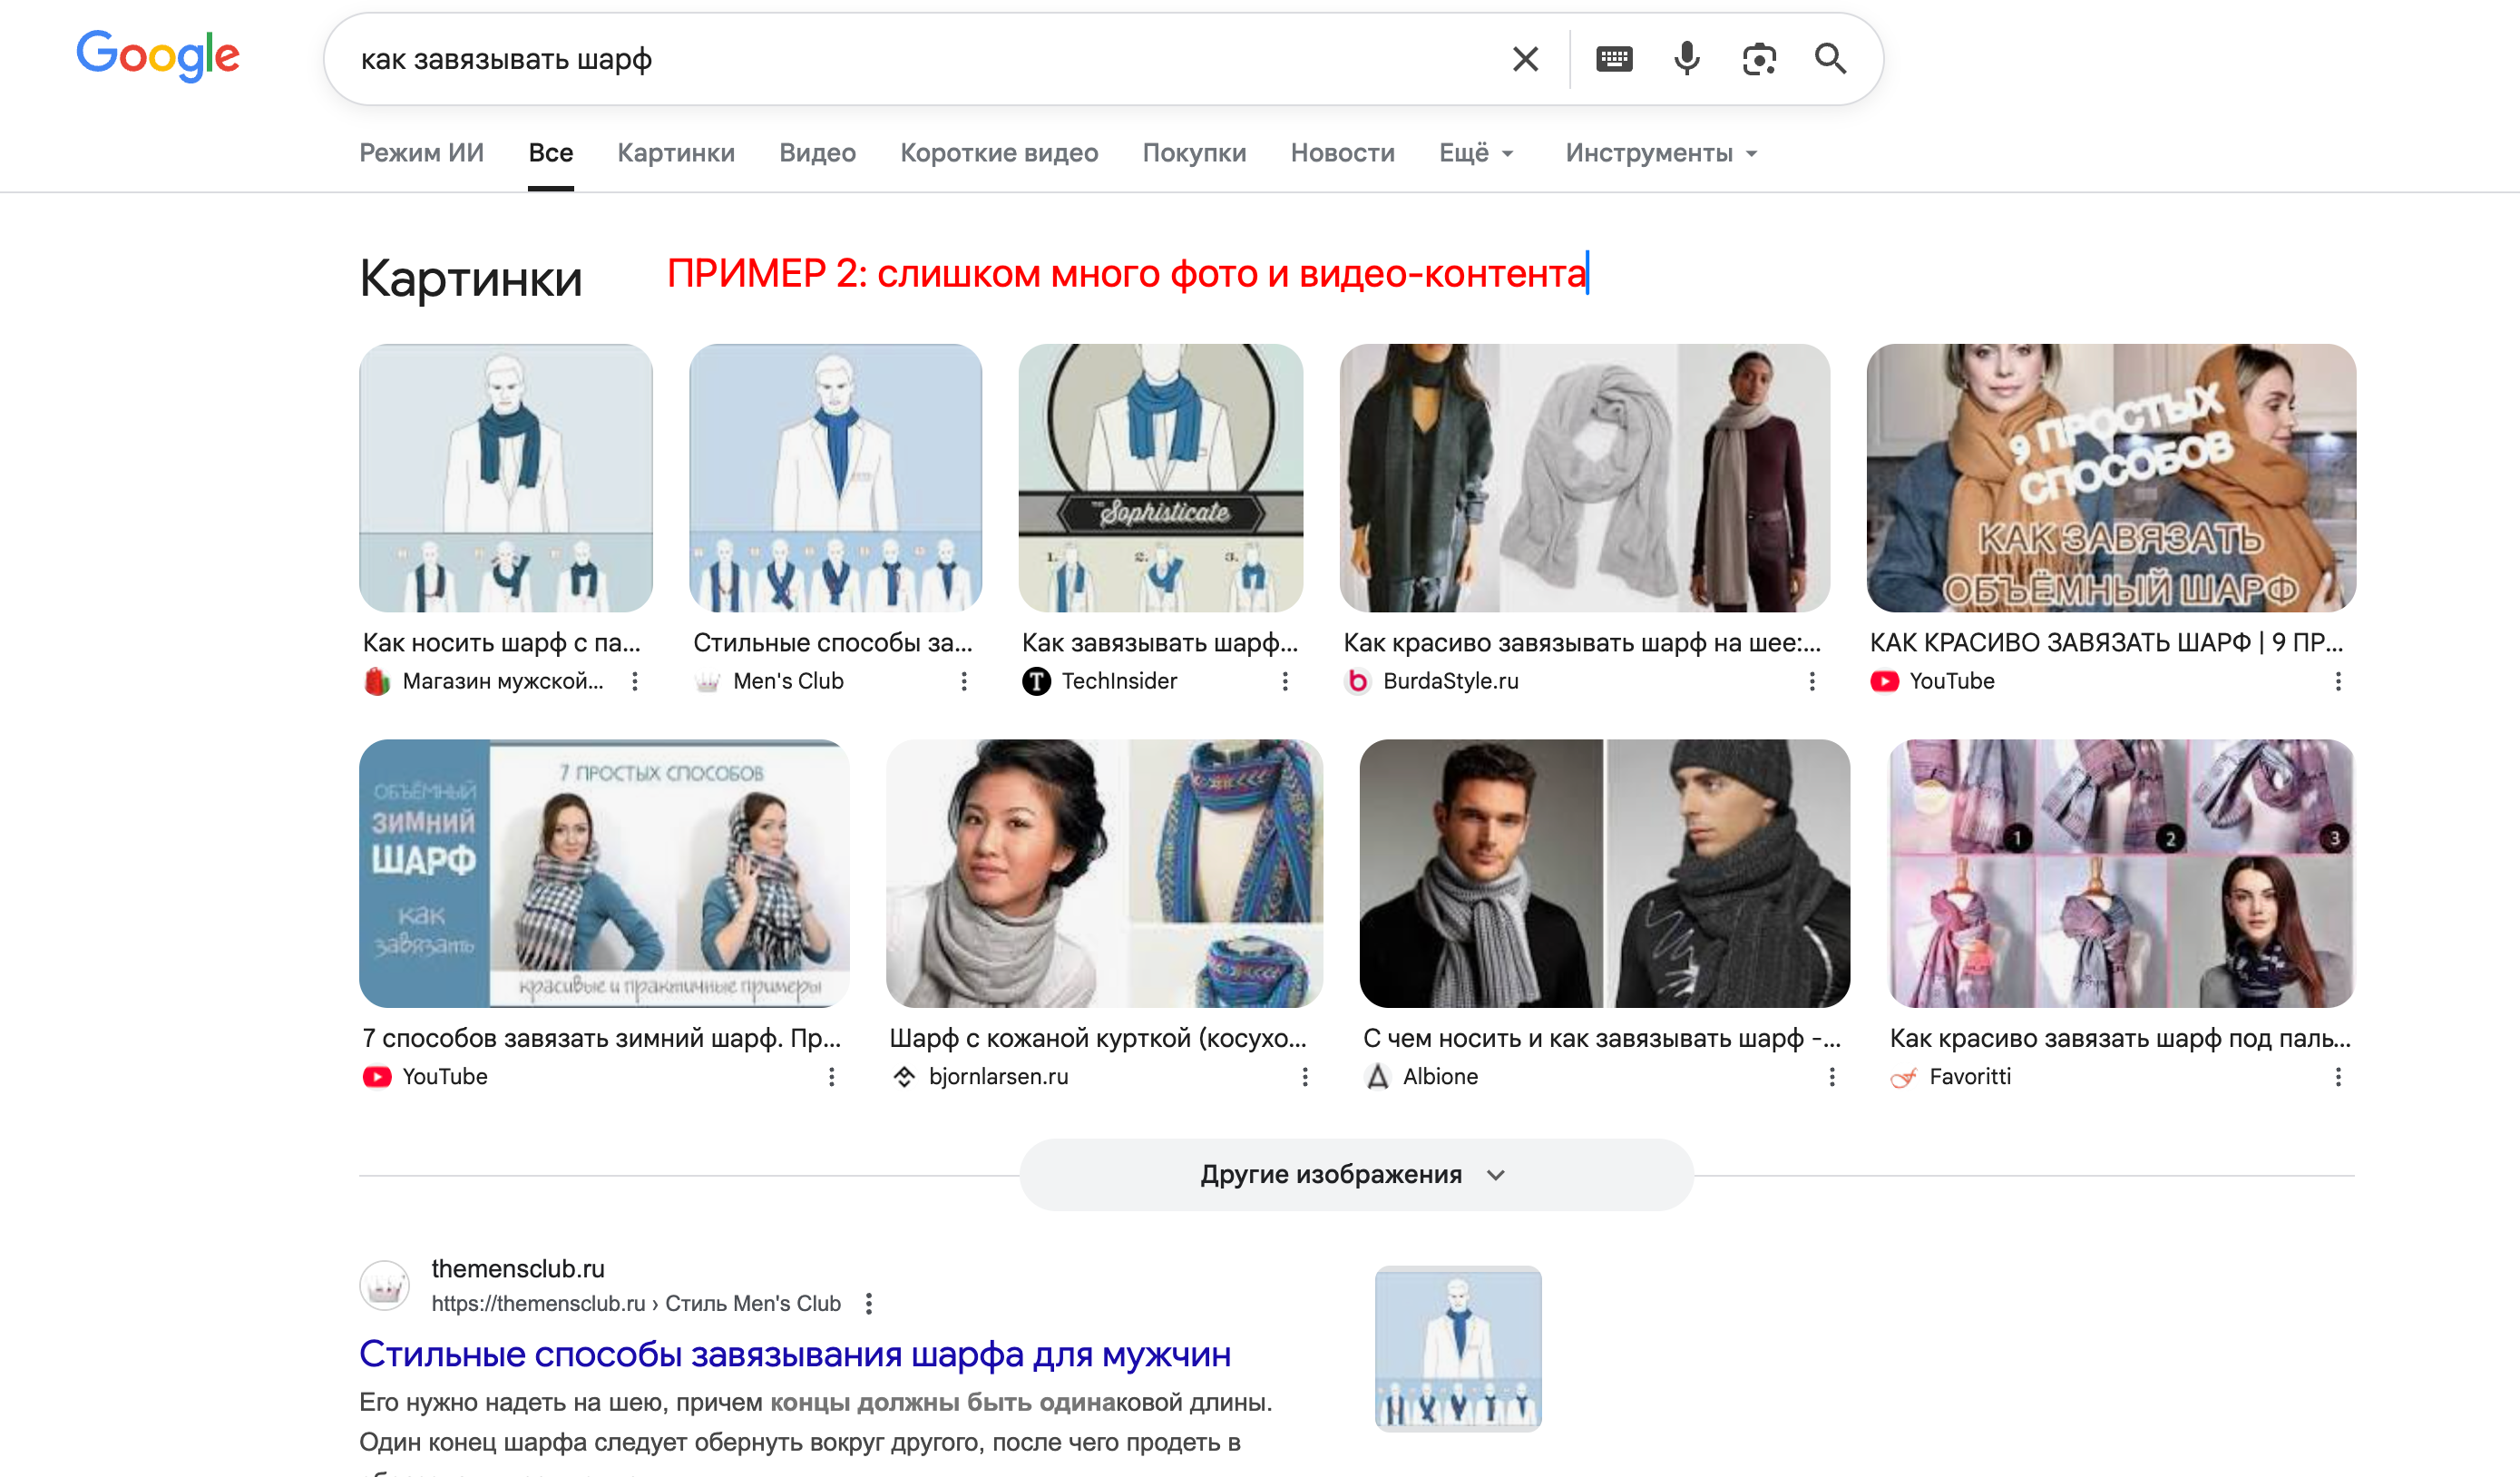Open BurdaStyle scarf photos thumbnail
The height and width of the screenshot is (1477, 2520).
pos(1584,478)
